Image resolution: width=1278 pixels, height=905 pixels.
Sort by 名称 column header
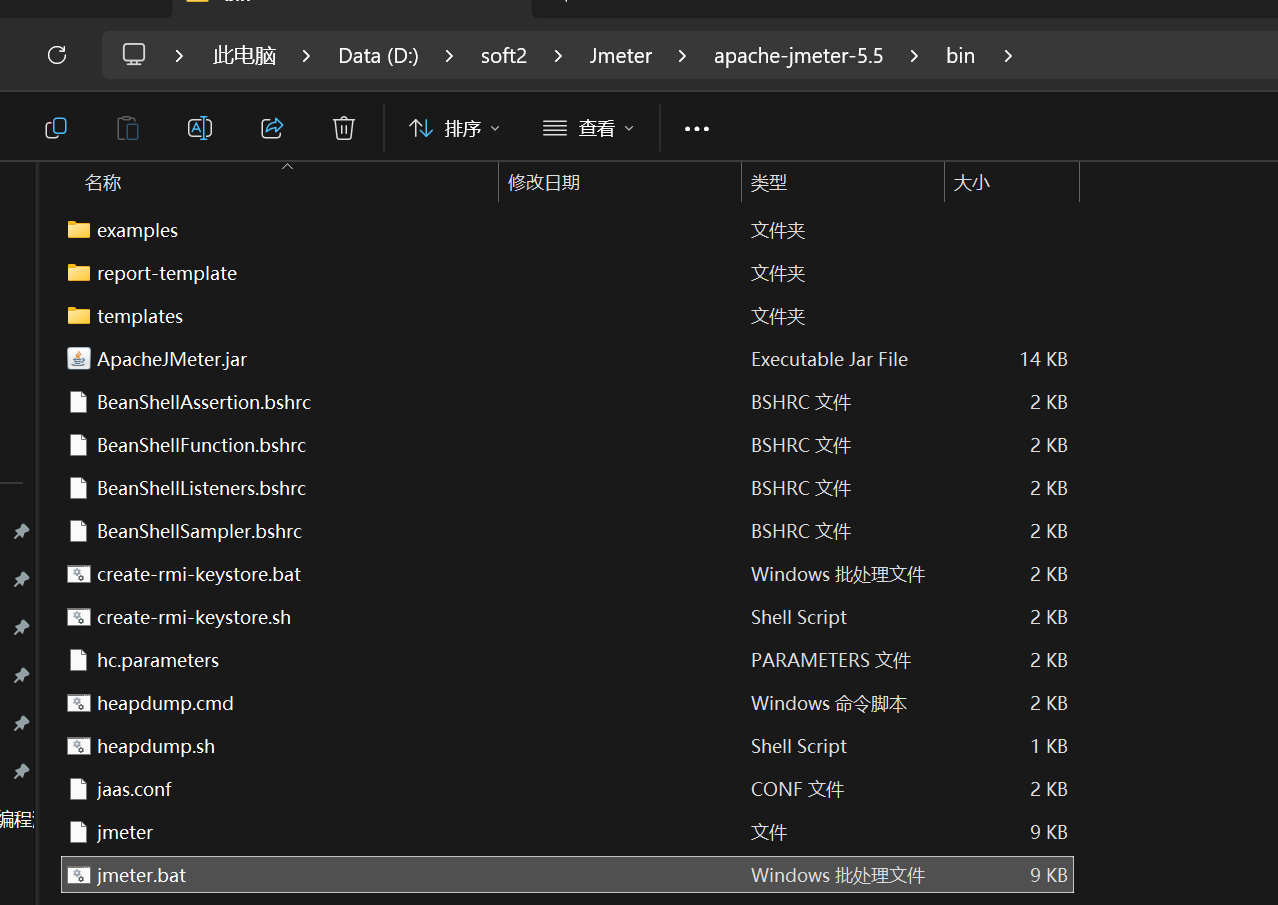click(x=103, y=183)
